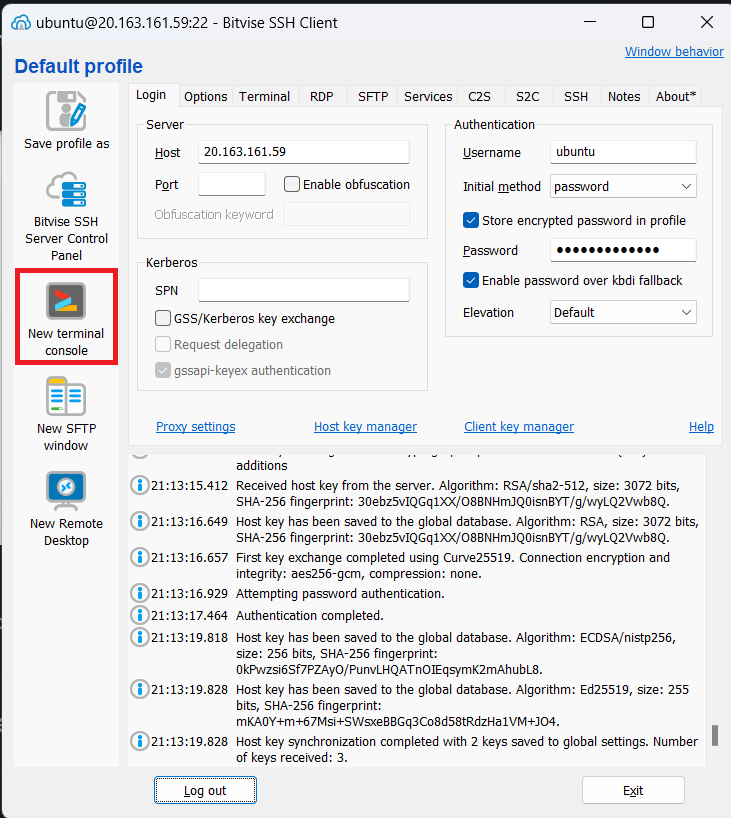Open the Host key manager link
The height and width of the screenshot is (818, 731).
[365, 427]
